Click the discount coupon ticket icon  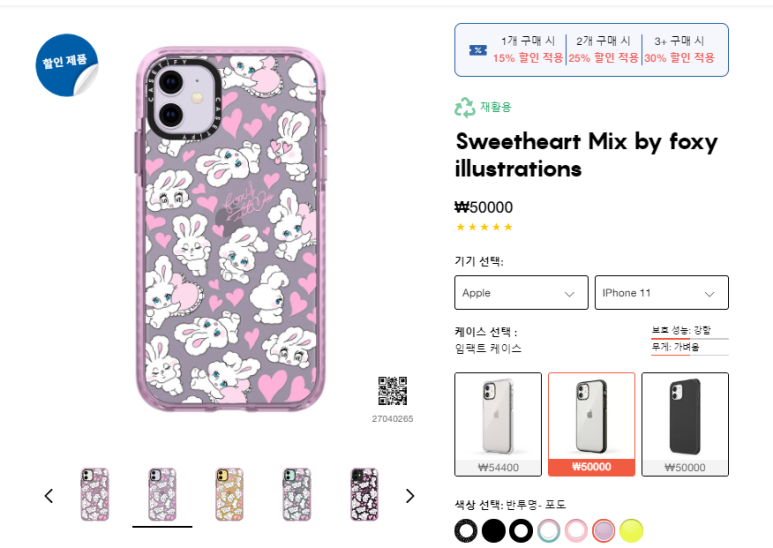point(478,50)
